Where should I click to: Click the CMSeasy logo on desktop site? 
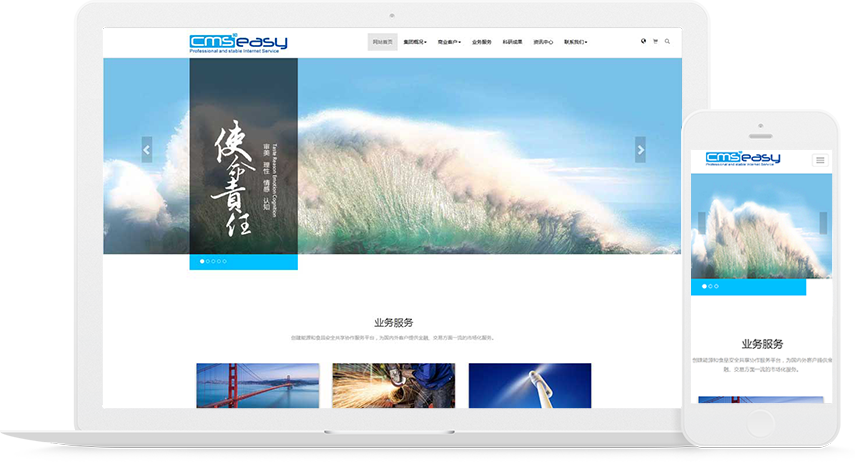(238, 43)
